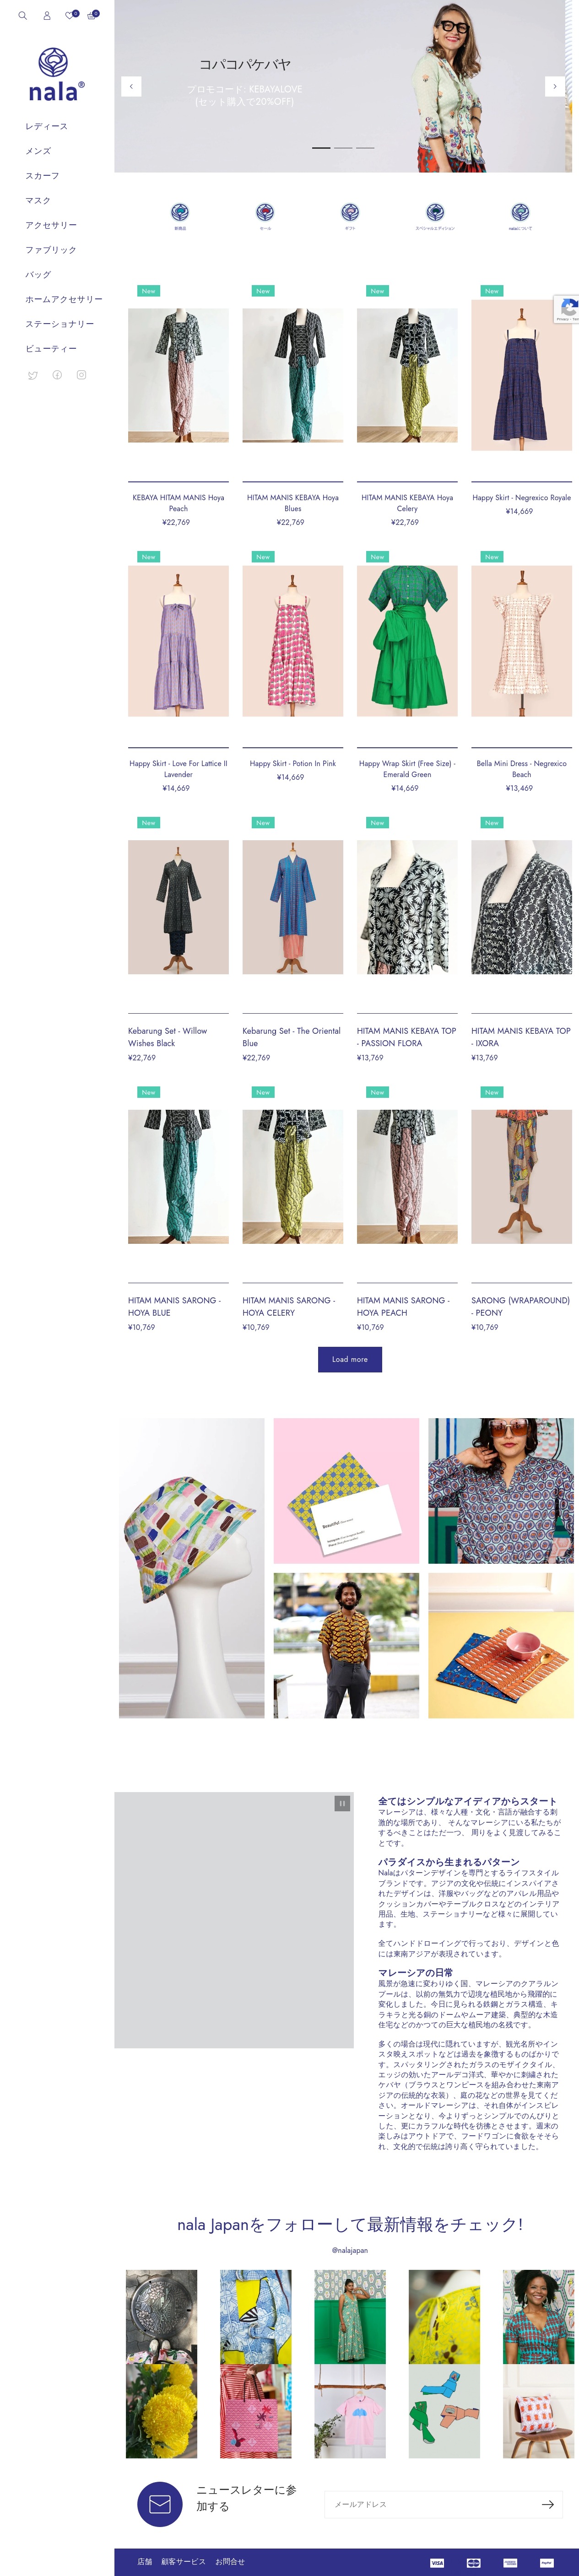Open the shopping cart icon
The width and height of the screenshot is (579, 2576).
[92, 16]
